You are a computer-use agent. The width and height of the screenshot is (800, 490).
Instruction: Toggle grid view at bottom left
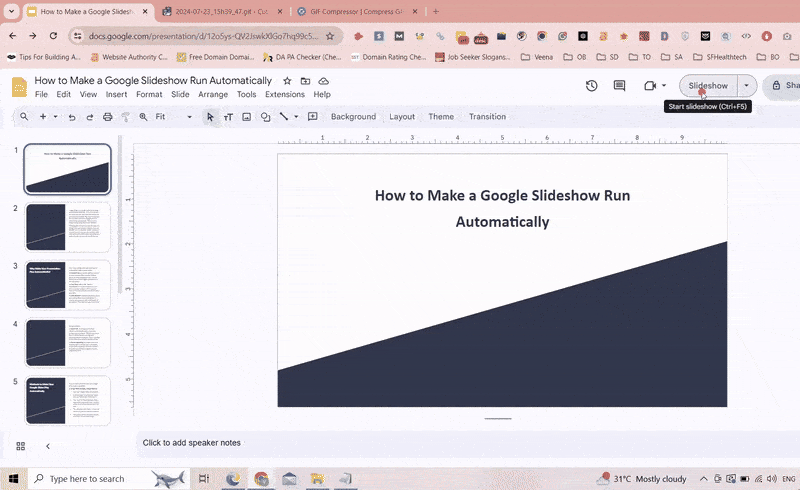point(20,446)
